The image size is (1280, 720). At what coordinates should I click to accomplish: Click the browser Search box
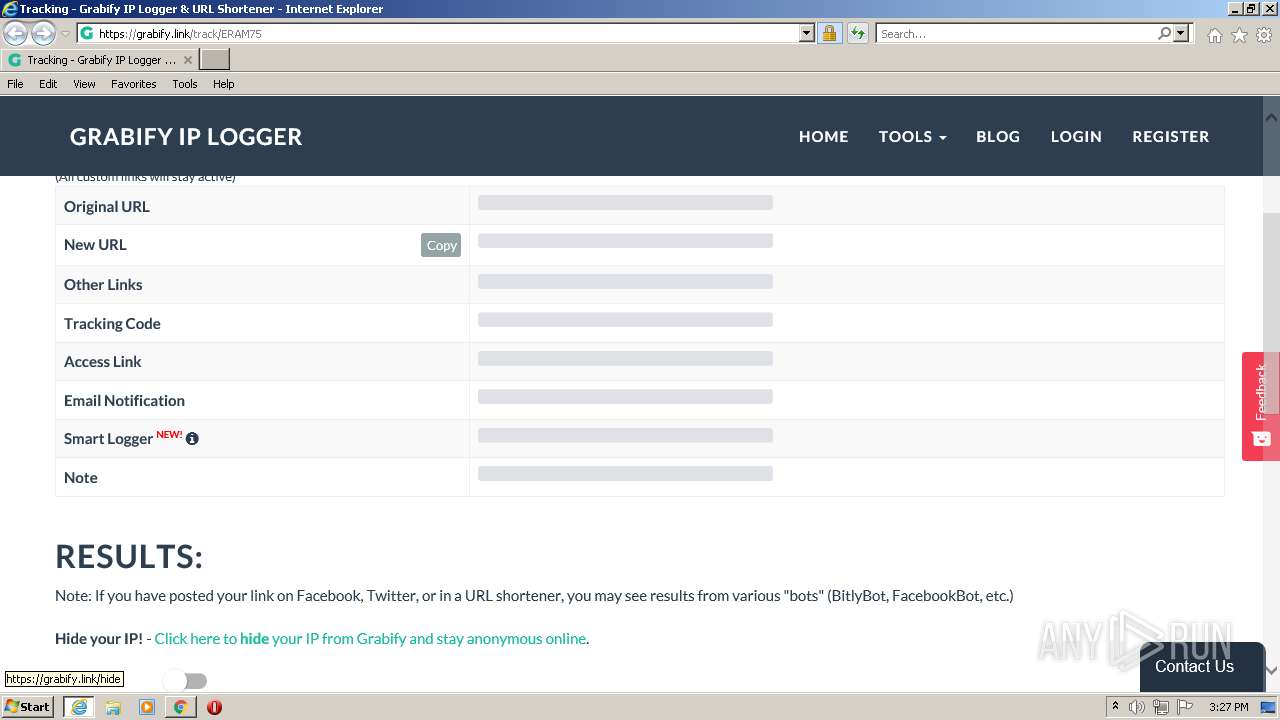click(1016, 33)
